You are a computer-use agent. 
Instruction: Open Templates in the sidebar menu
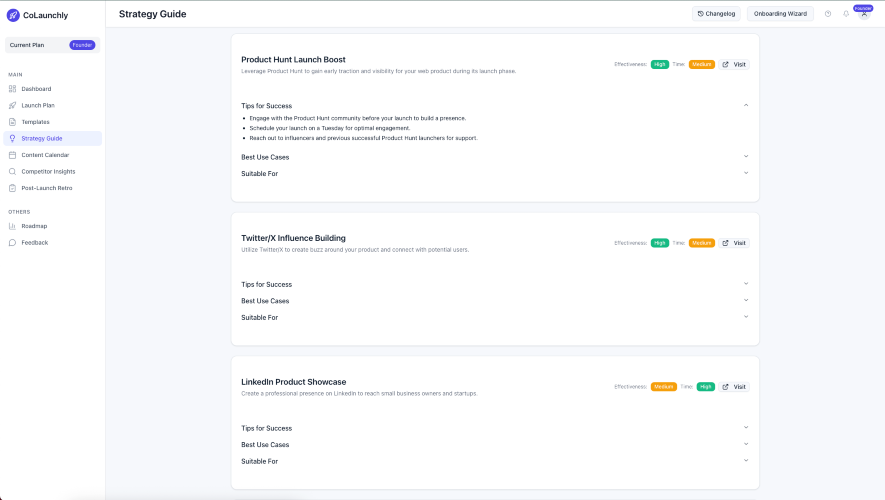click(35, 122)
